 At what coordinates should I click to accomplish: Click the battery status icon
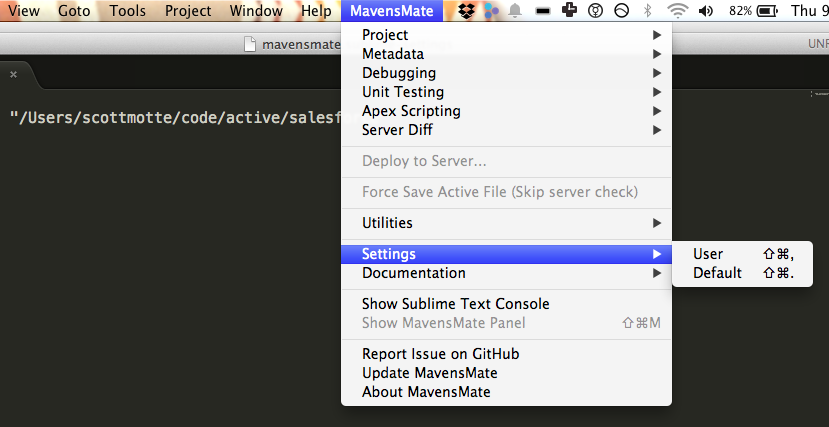pos(767,11)
